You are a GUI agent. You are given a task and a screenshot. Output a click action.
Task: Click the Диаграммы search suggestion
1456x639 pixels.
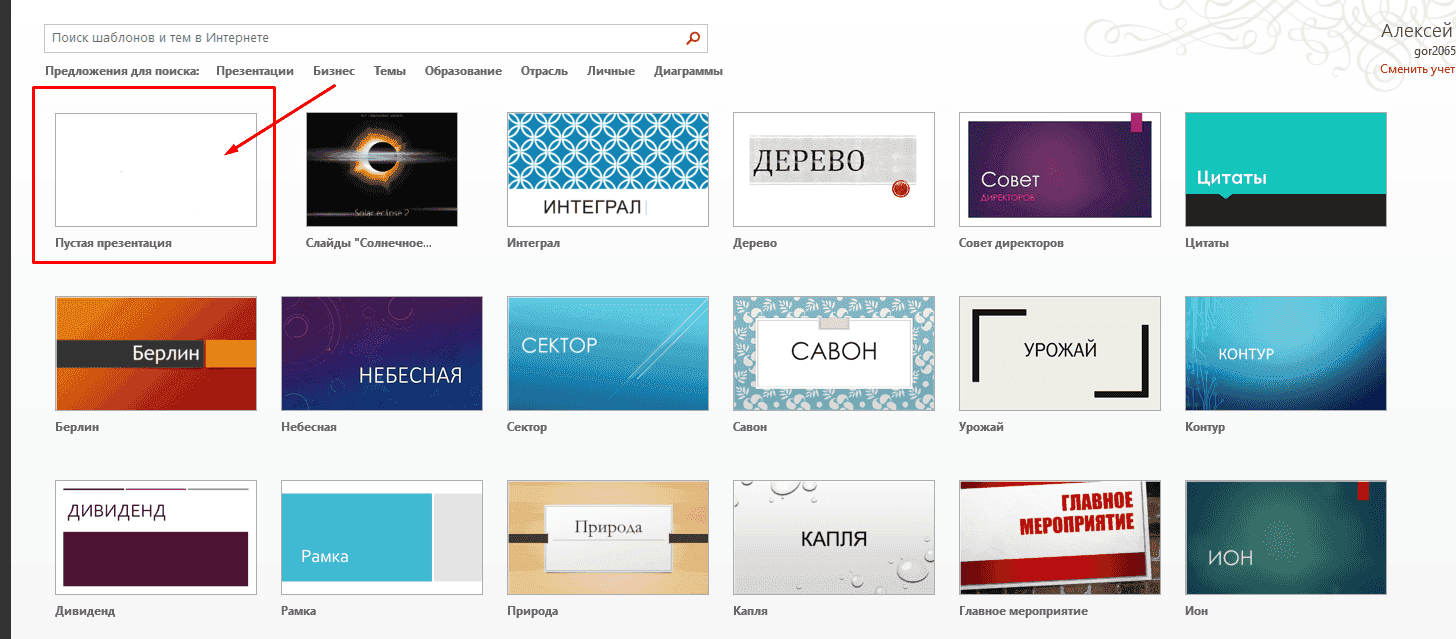click(688, 70)
